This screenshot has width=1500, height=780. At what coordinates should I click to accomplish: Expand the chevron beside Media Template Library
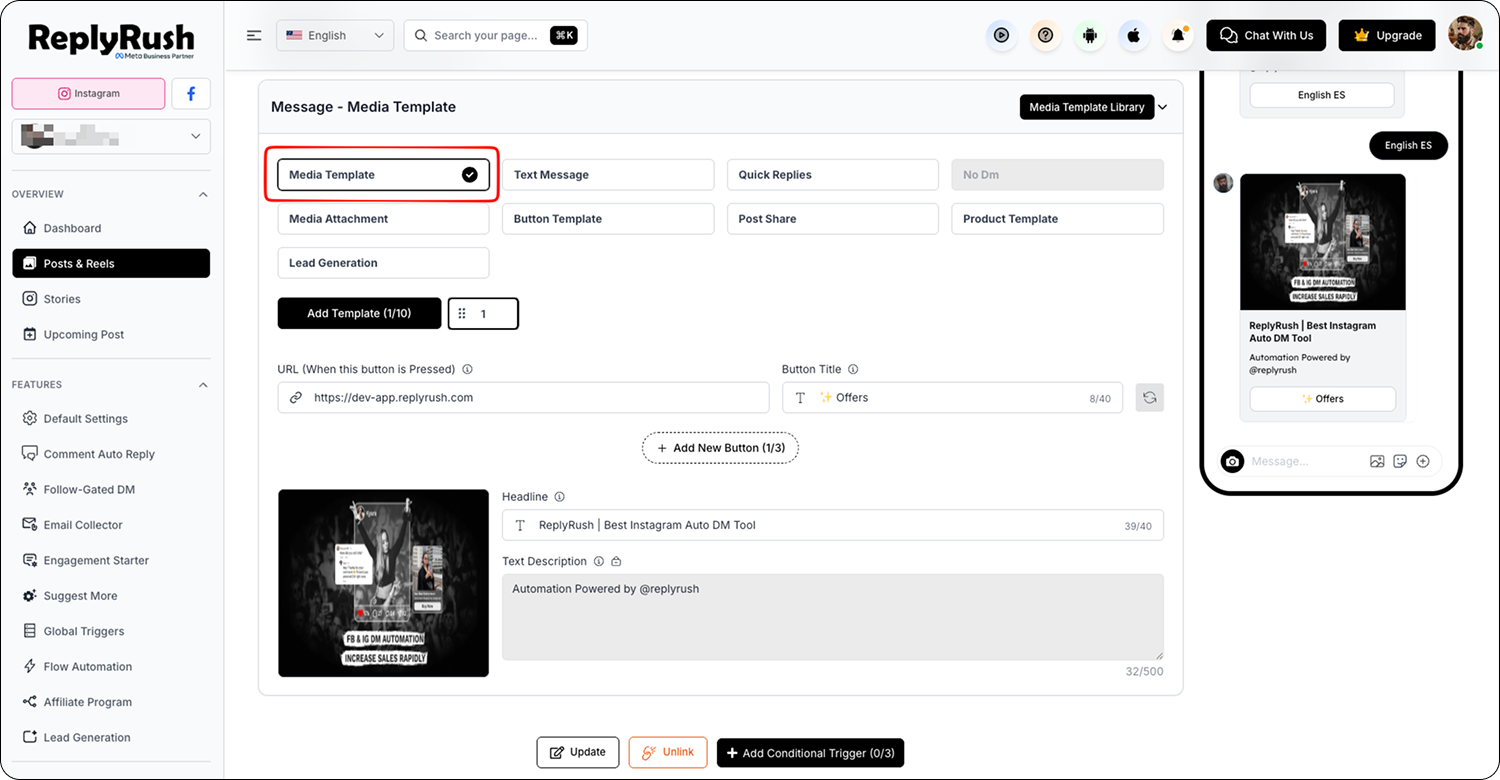point(1163,107)
